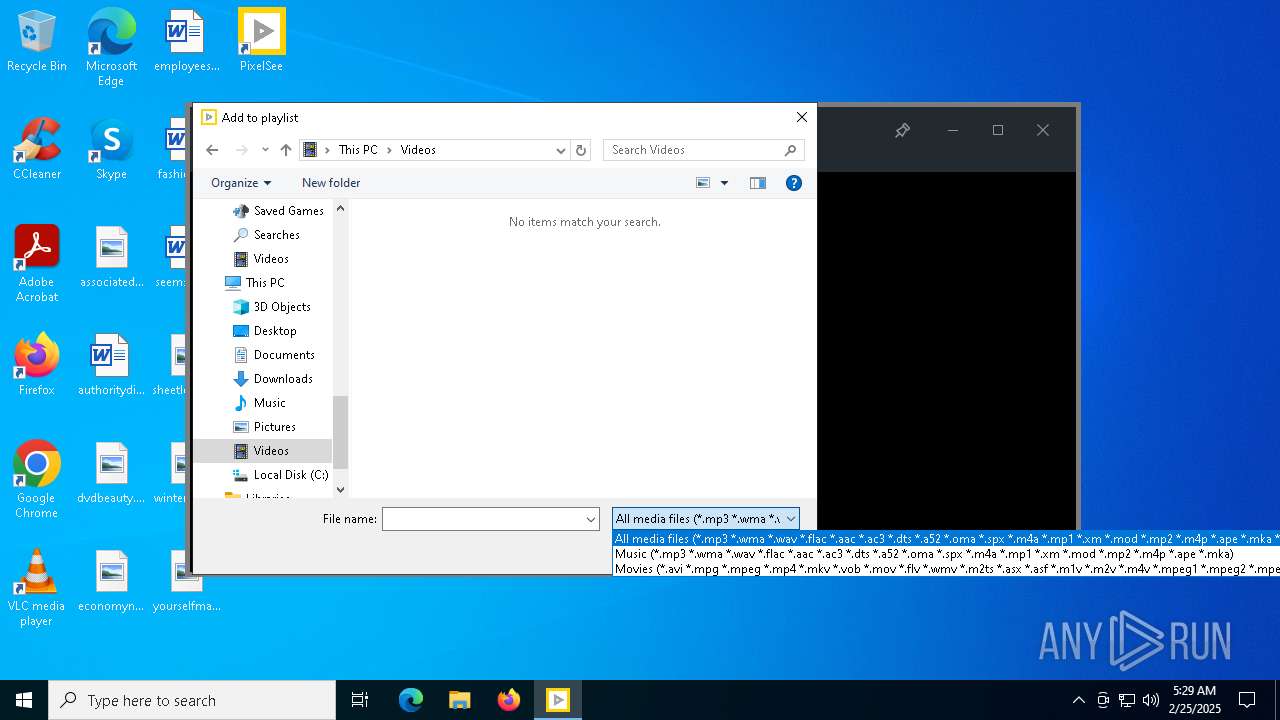Launch VLC media player from the desktop

pos(37,588)
